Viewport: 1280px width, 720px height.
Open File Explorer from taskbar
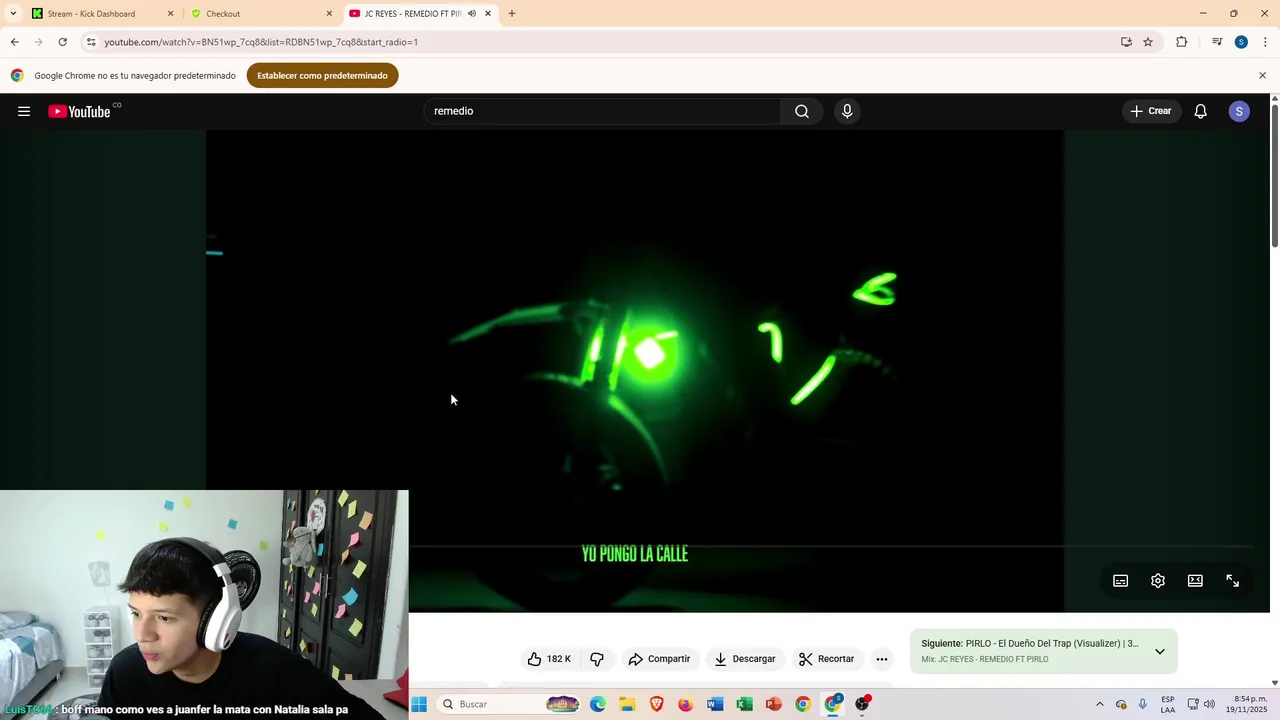click(627, 704)
